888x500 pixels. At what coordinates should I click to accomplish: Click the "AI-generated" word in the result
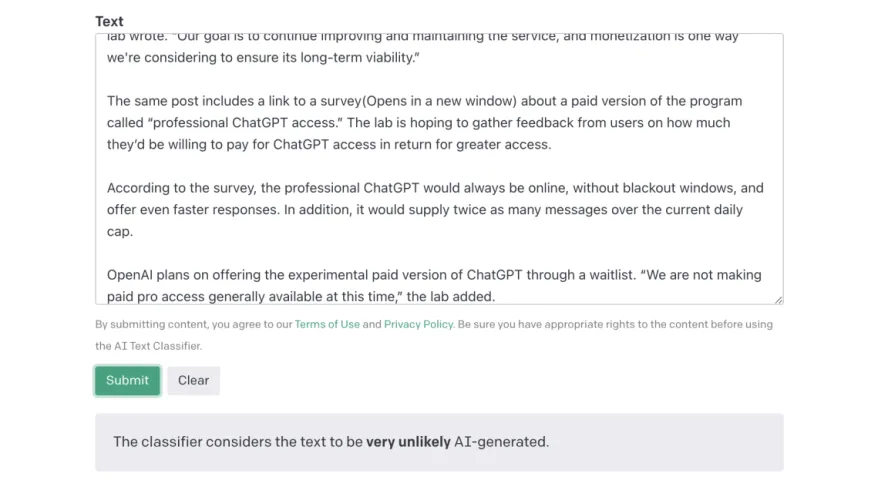(501, 441)
